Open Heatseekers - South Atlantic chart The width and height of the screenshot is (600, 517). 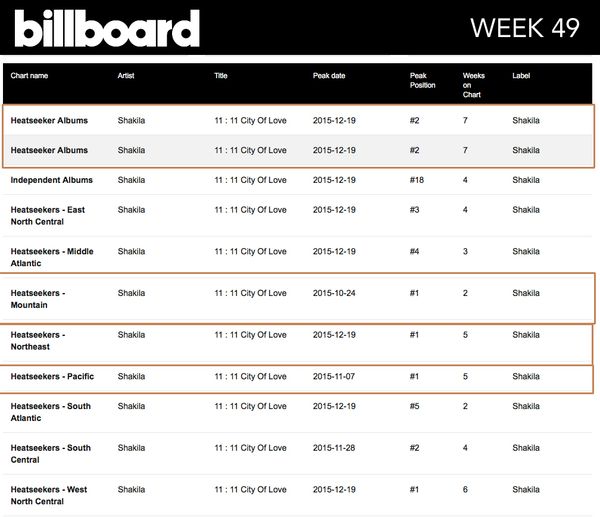tap(51, 412)
